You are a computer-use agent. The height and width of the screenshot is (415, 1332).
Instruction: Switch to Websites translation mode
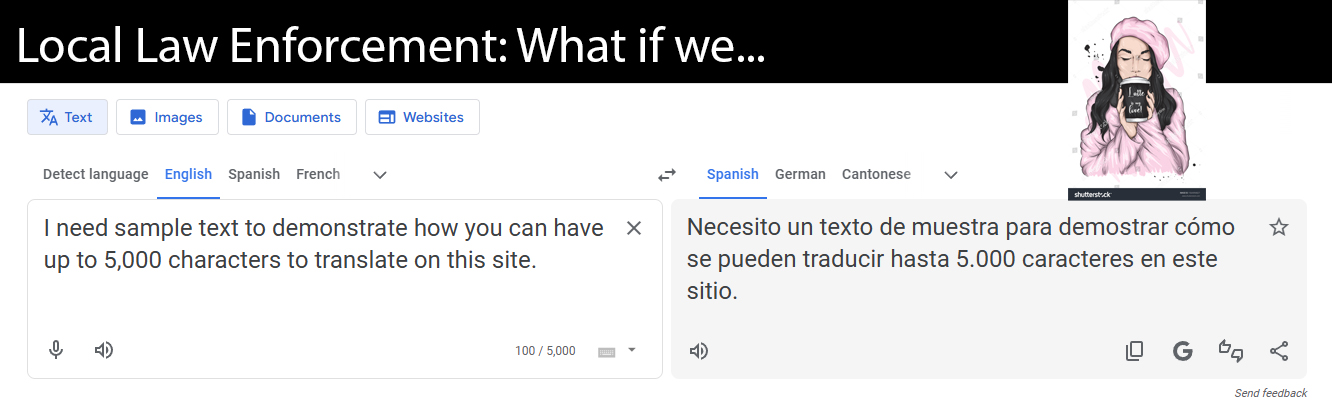click(x=421, y=117)
